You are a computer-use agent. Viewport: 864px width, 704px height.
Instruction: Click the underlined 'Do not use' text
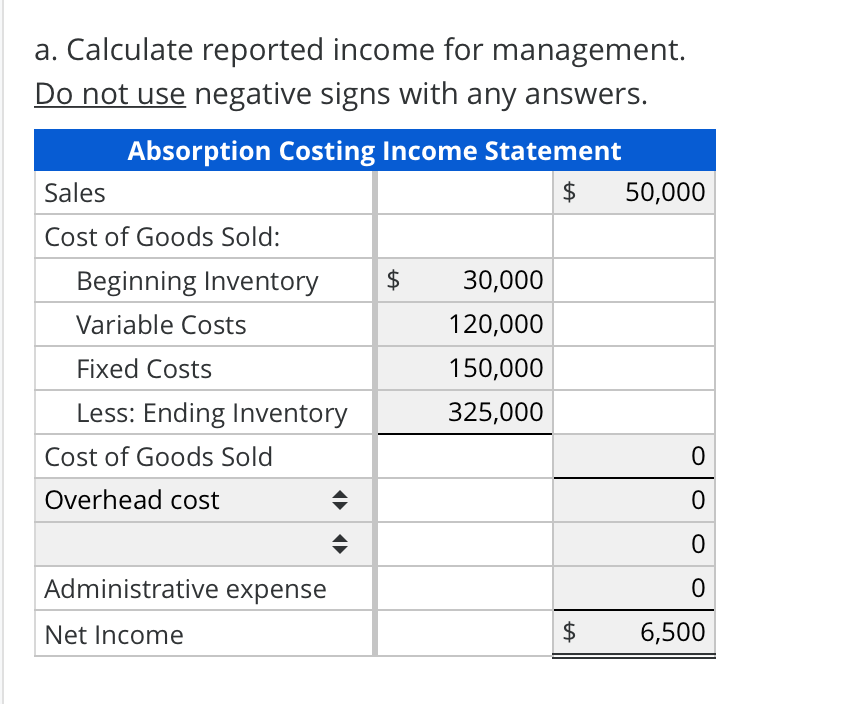(x=110, y=94)
